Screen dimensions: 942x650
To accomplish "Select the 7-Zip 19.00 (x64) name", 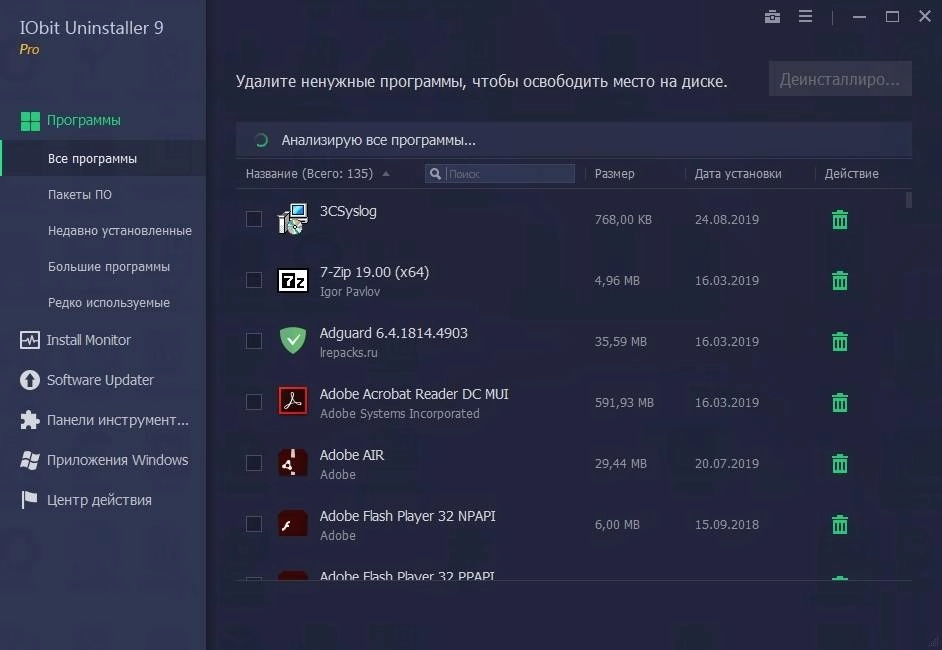I will point(374,272).
